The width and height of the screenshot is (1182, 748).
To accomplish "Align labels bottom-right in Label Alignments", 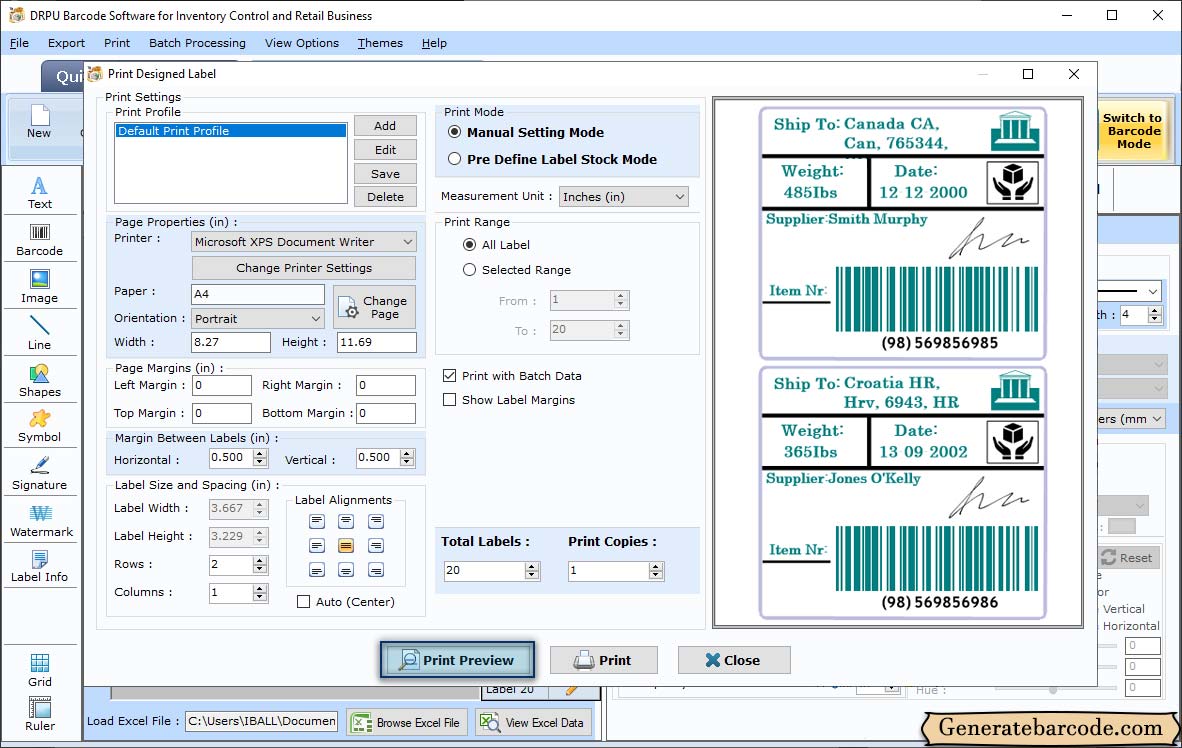I will click(x=375, y=570).
